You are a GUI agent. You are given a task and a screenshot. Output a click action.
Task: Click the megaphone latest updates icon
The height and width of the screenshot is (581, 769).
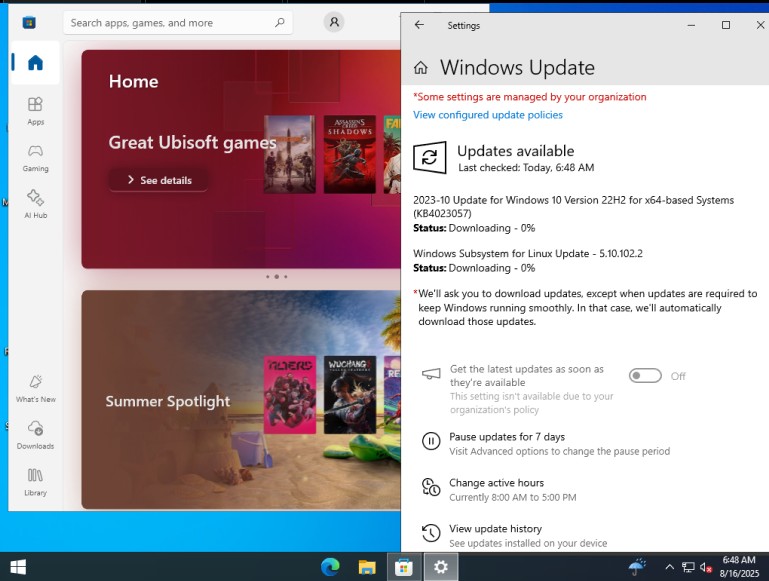[431, 375]
